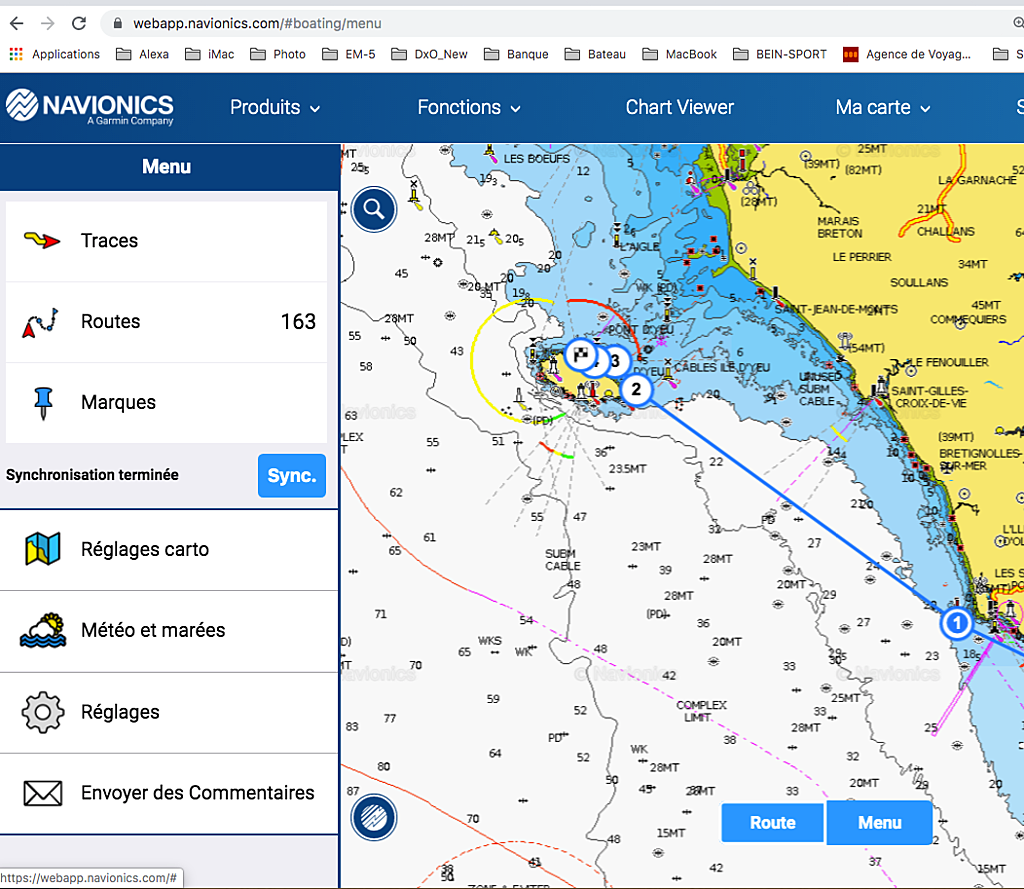Click the browser back arrow
1024x889 pixels.
pos(17,24)
